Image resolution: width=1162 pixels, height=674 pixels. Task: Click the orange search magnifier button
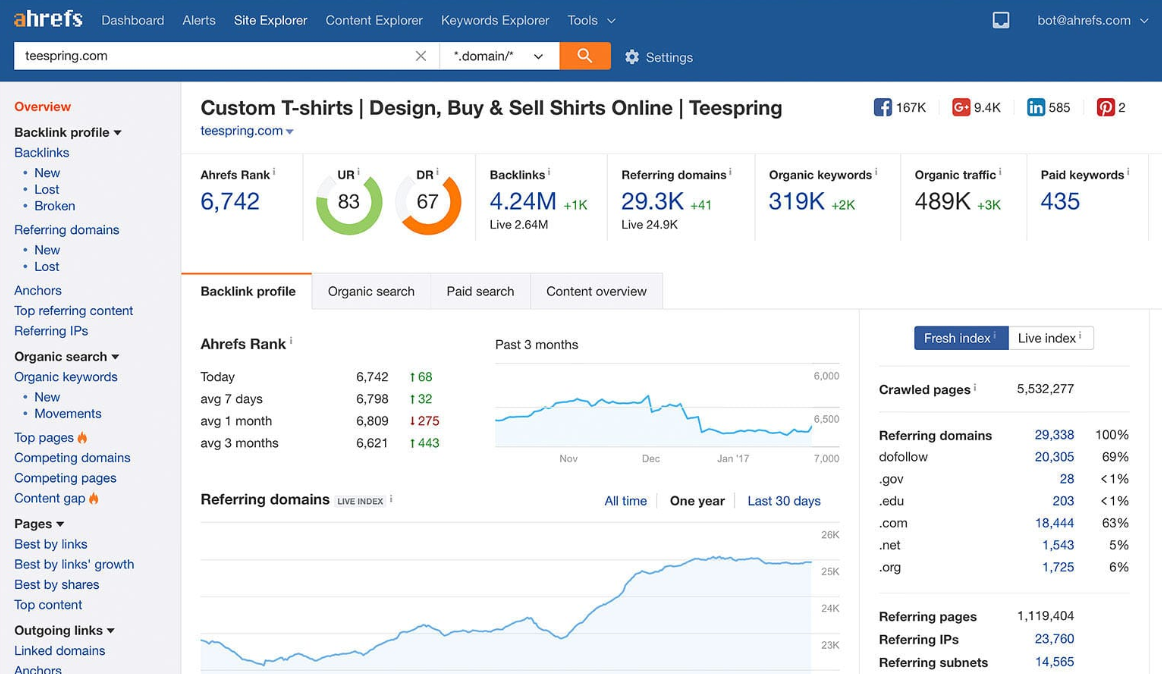585,56
